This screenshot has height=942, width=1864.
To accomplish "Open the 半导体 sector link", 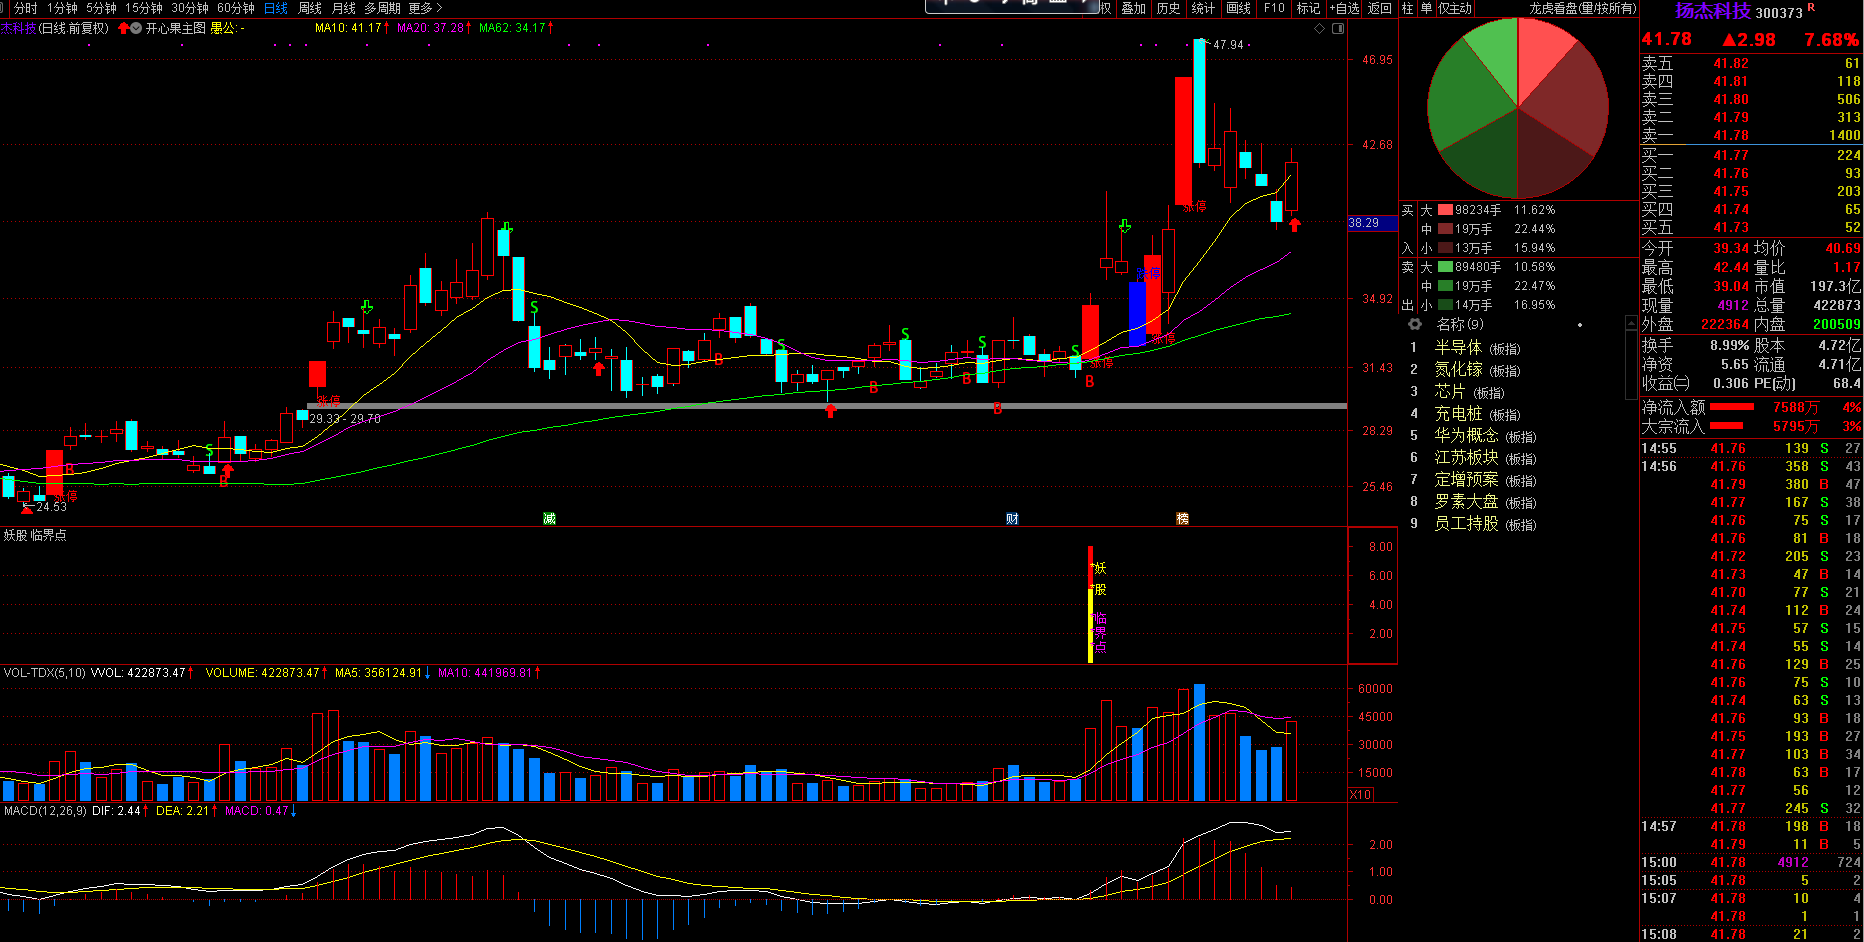I will tap(1458, 347).
